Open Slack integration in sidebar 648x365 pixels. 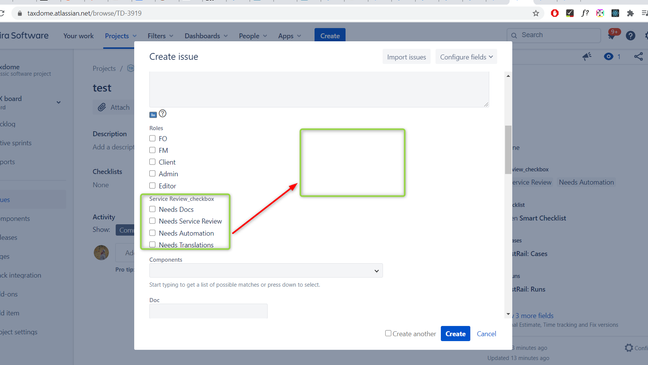point(21,275)
